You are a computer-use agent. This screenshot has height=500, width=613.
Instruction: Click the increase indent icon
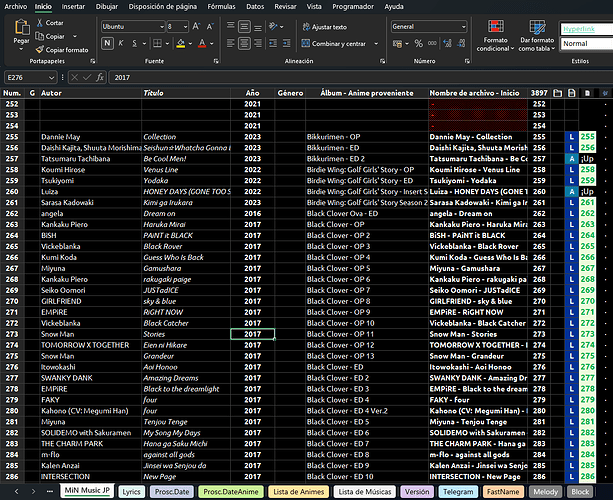pos(287,43)
